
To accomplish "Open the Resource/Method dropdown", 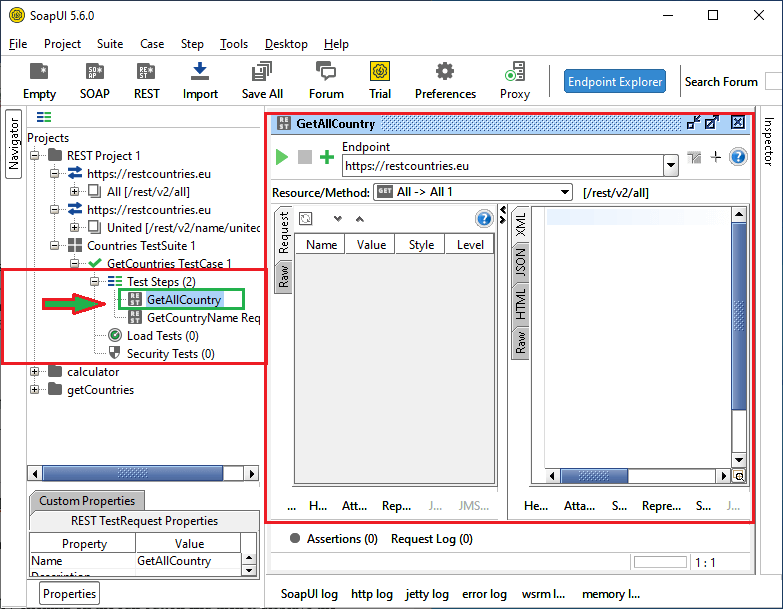I will (564, 192).
